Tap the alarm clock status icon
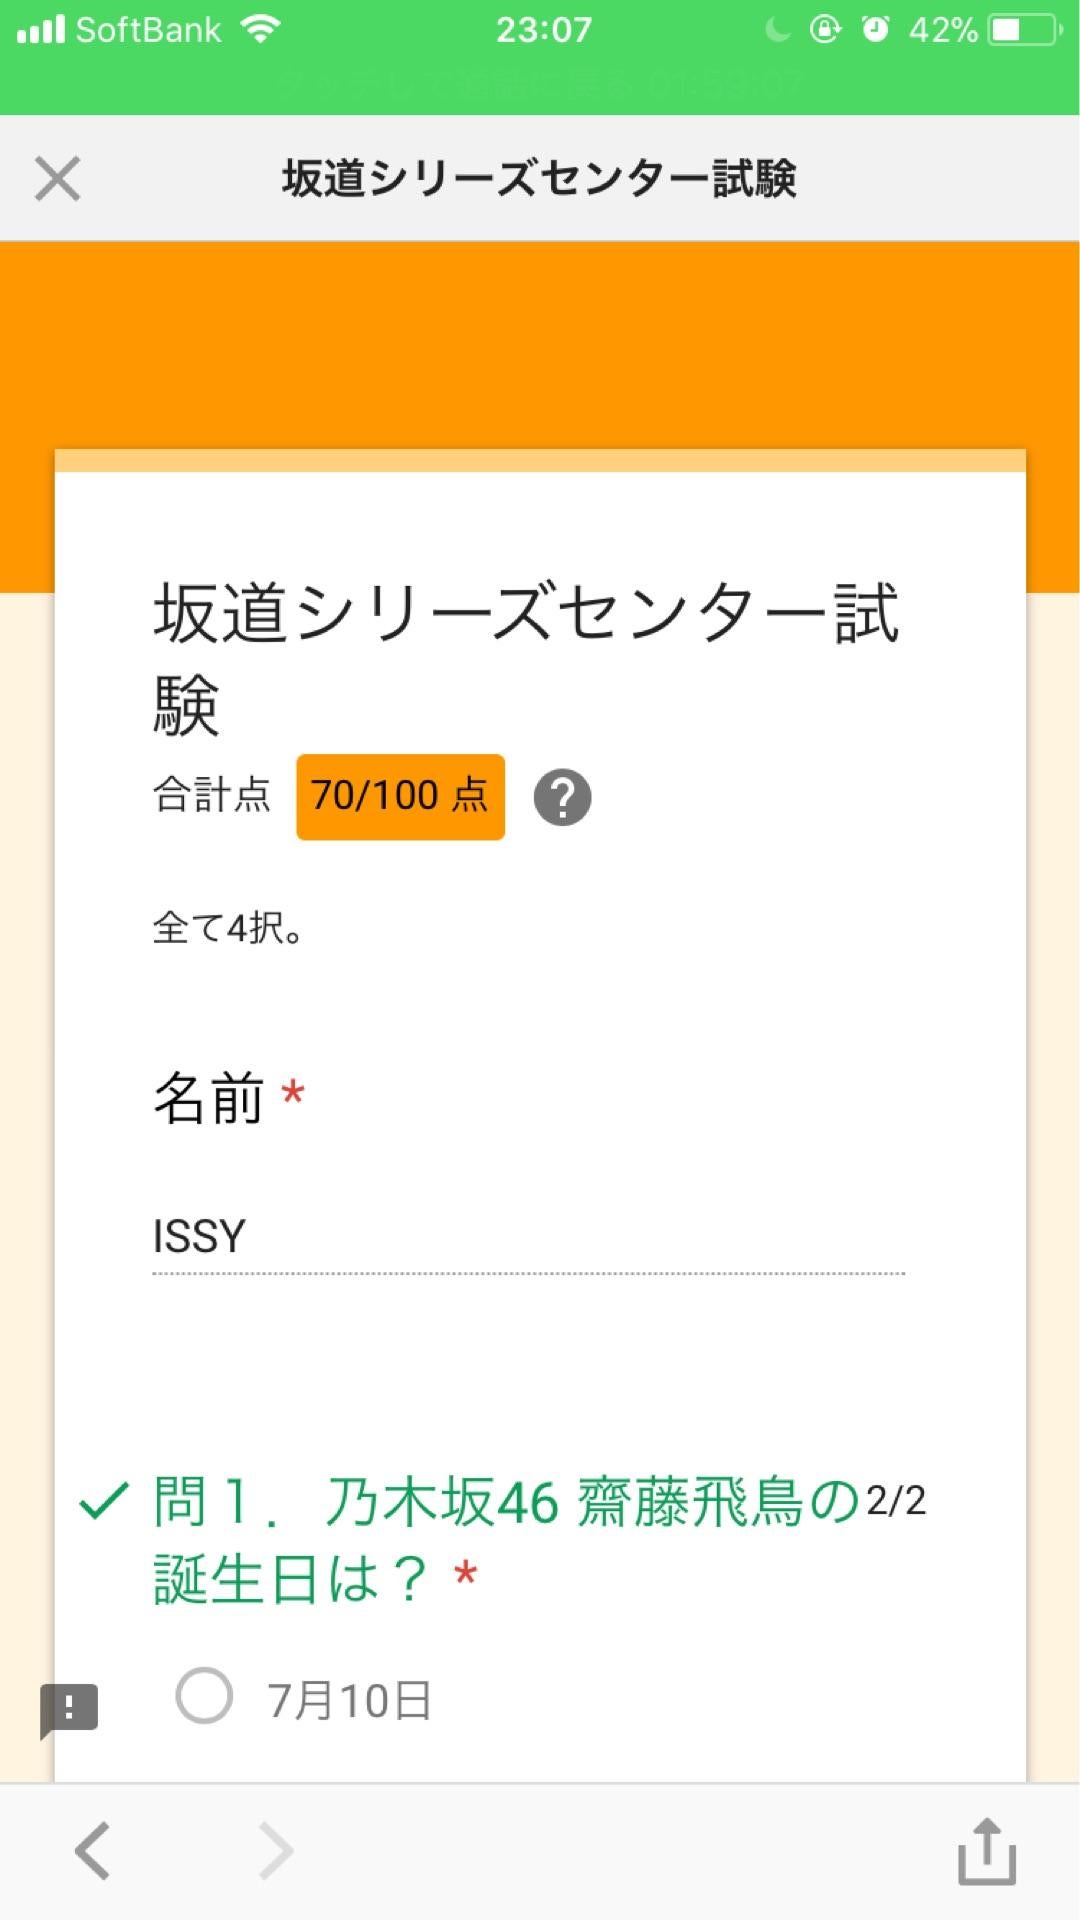 point(875,30)
